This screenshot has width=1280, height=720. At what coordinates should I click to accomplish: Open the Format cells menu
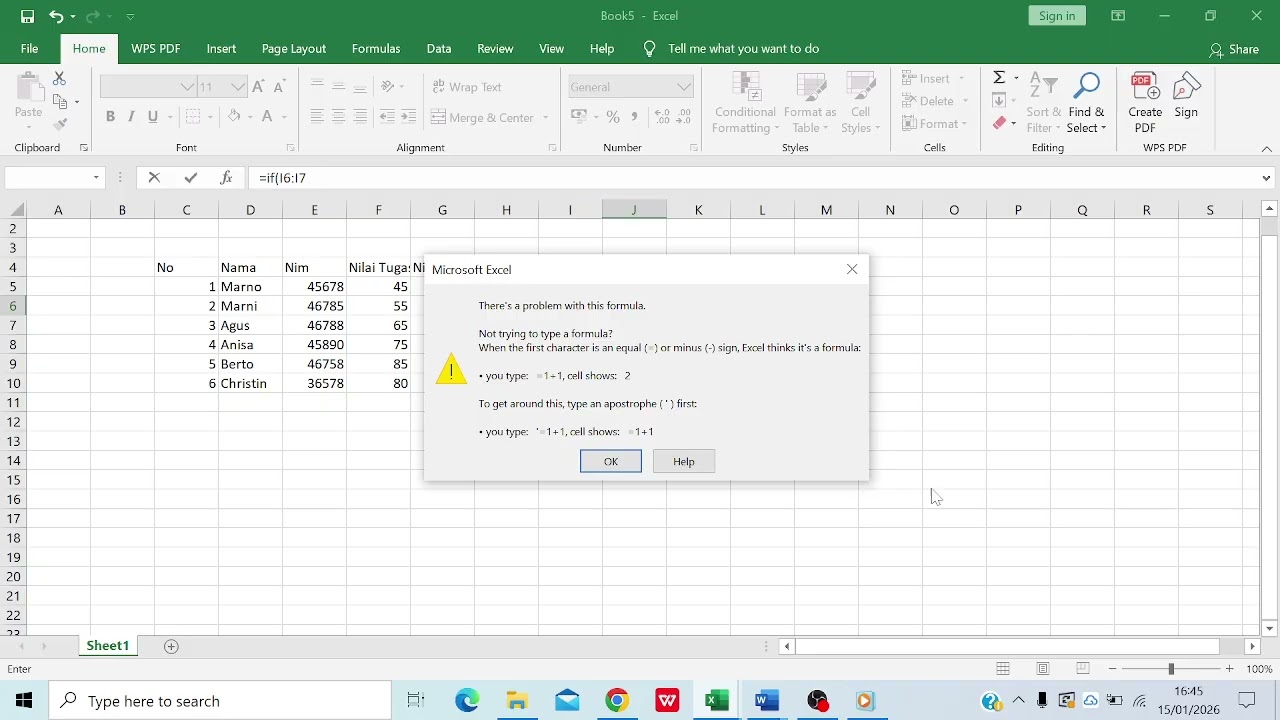click(x=936, y=124)
